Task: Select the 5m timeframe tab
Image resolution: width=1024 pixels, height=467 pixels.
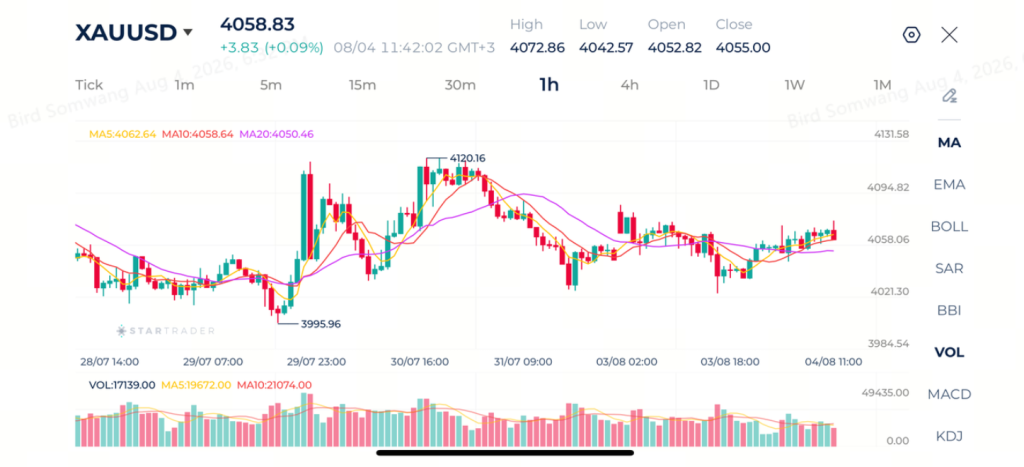Action: [x=270, y=85]
